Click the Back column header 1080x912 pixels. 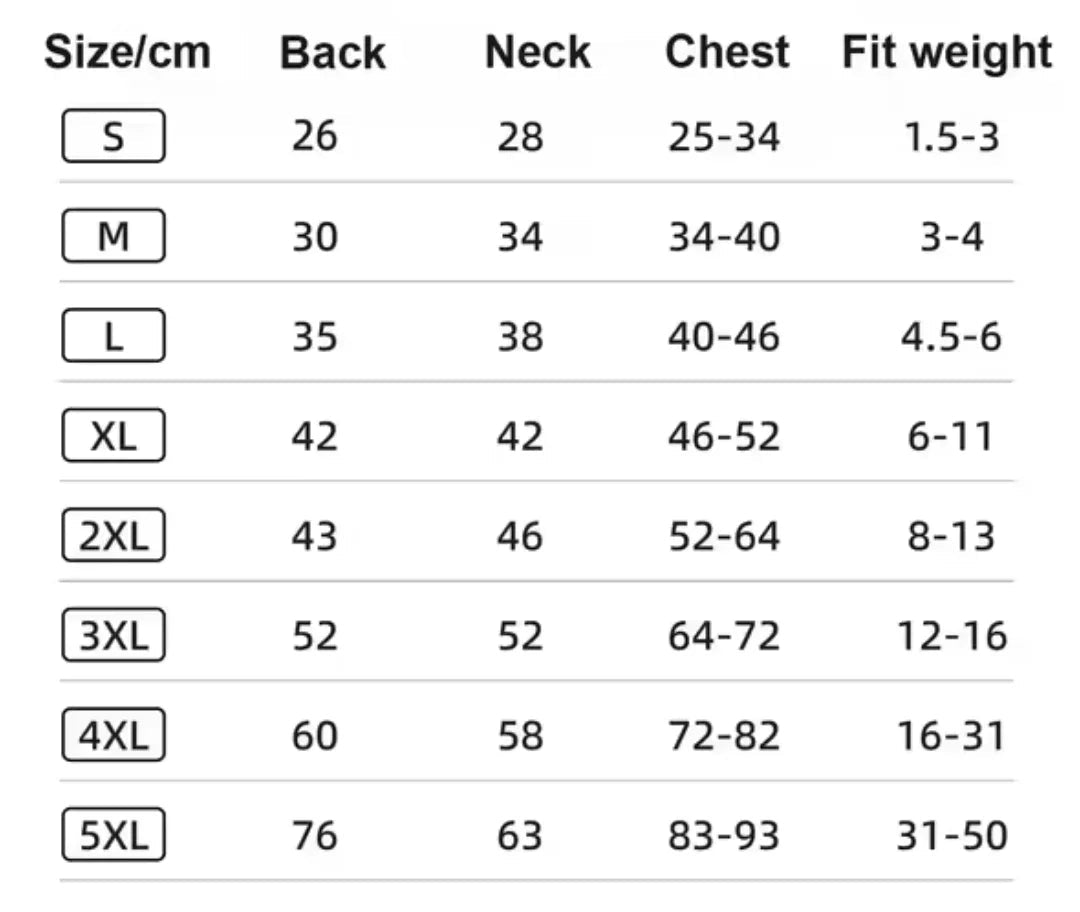pyautogui.click(x=333, y=52)
